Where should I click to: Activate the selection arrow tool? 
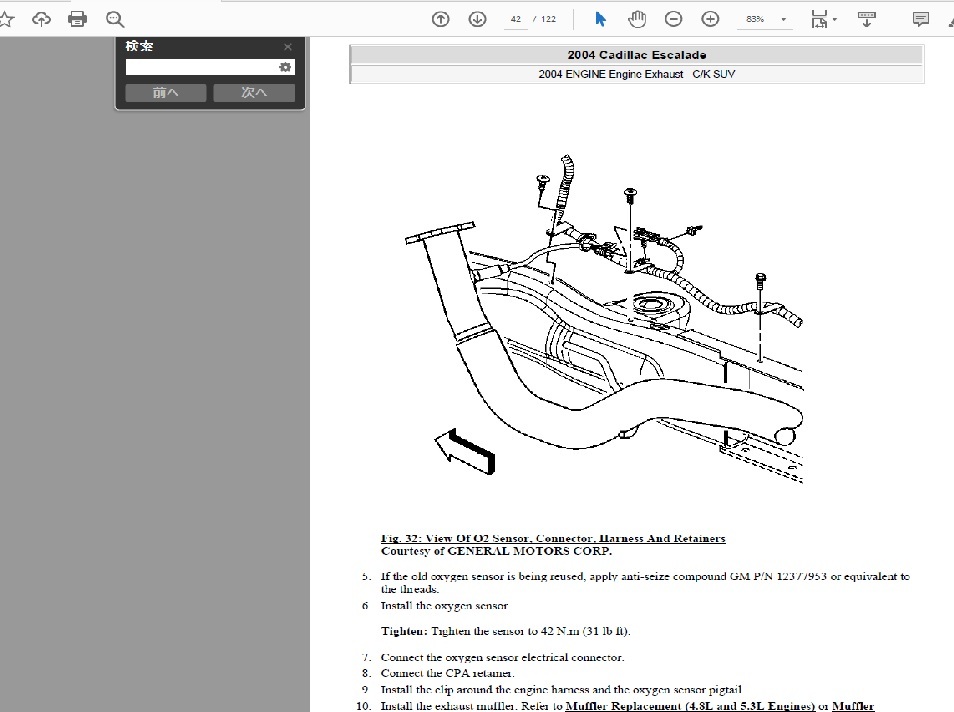pyautogui.click(x=600, y=19)
